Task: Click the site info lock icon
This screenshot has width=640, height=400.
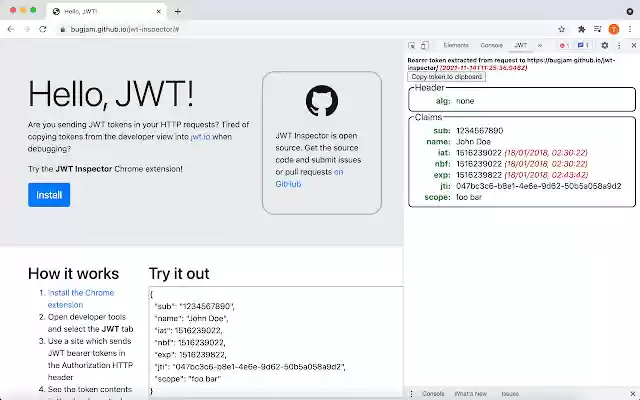Action: click(x=62, y=29)
